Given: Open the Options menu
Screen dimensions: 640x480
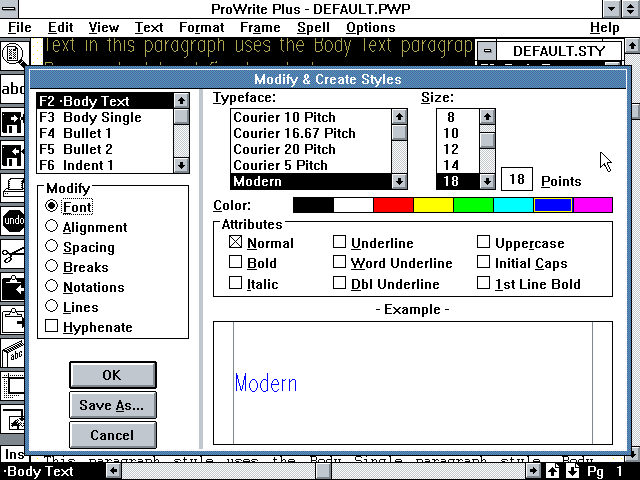Looking at the screenshot, I should pyautogui.click(x=371, y=27).
